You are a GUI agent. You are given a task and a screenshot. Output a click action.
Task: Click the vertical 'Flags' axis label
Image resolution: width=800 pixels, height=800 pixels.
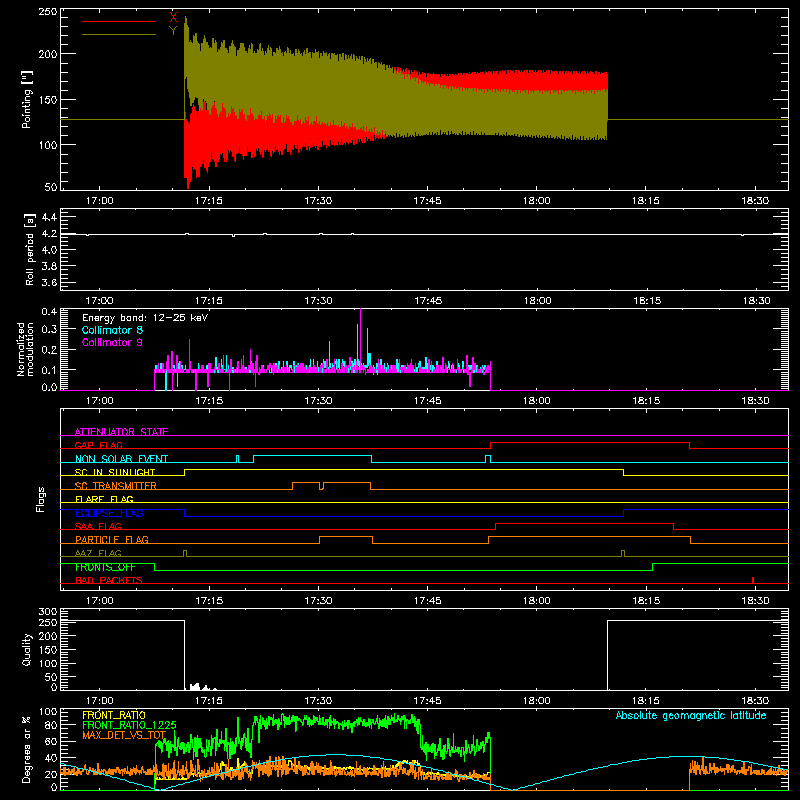(x=41, y=499)
